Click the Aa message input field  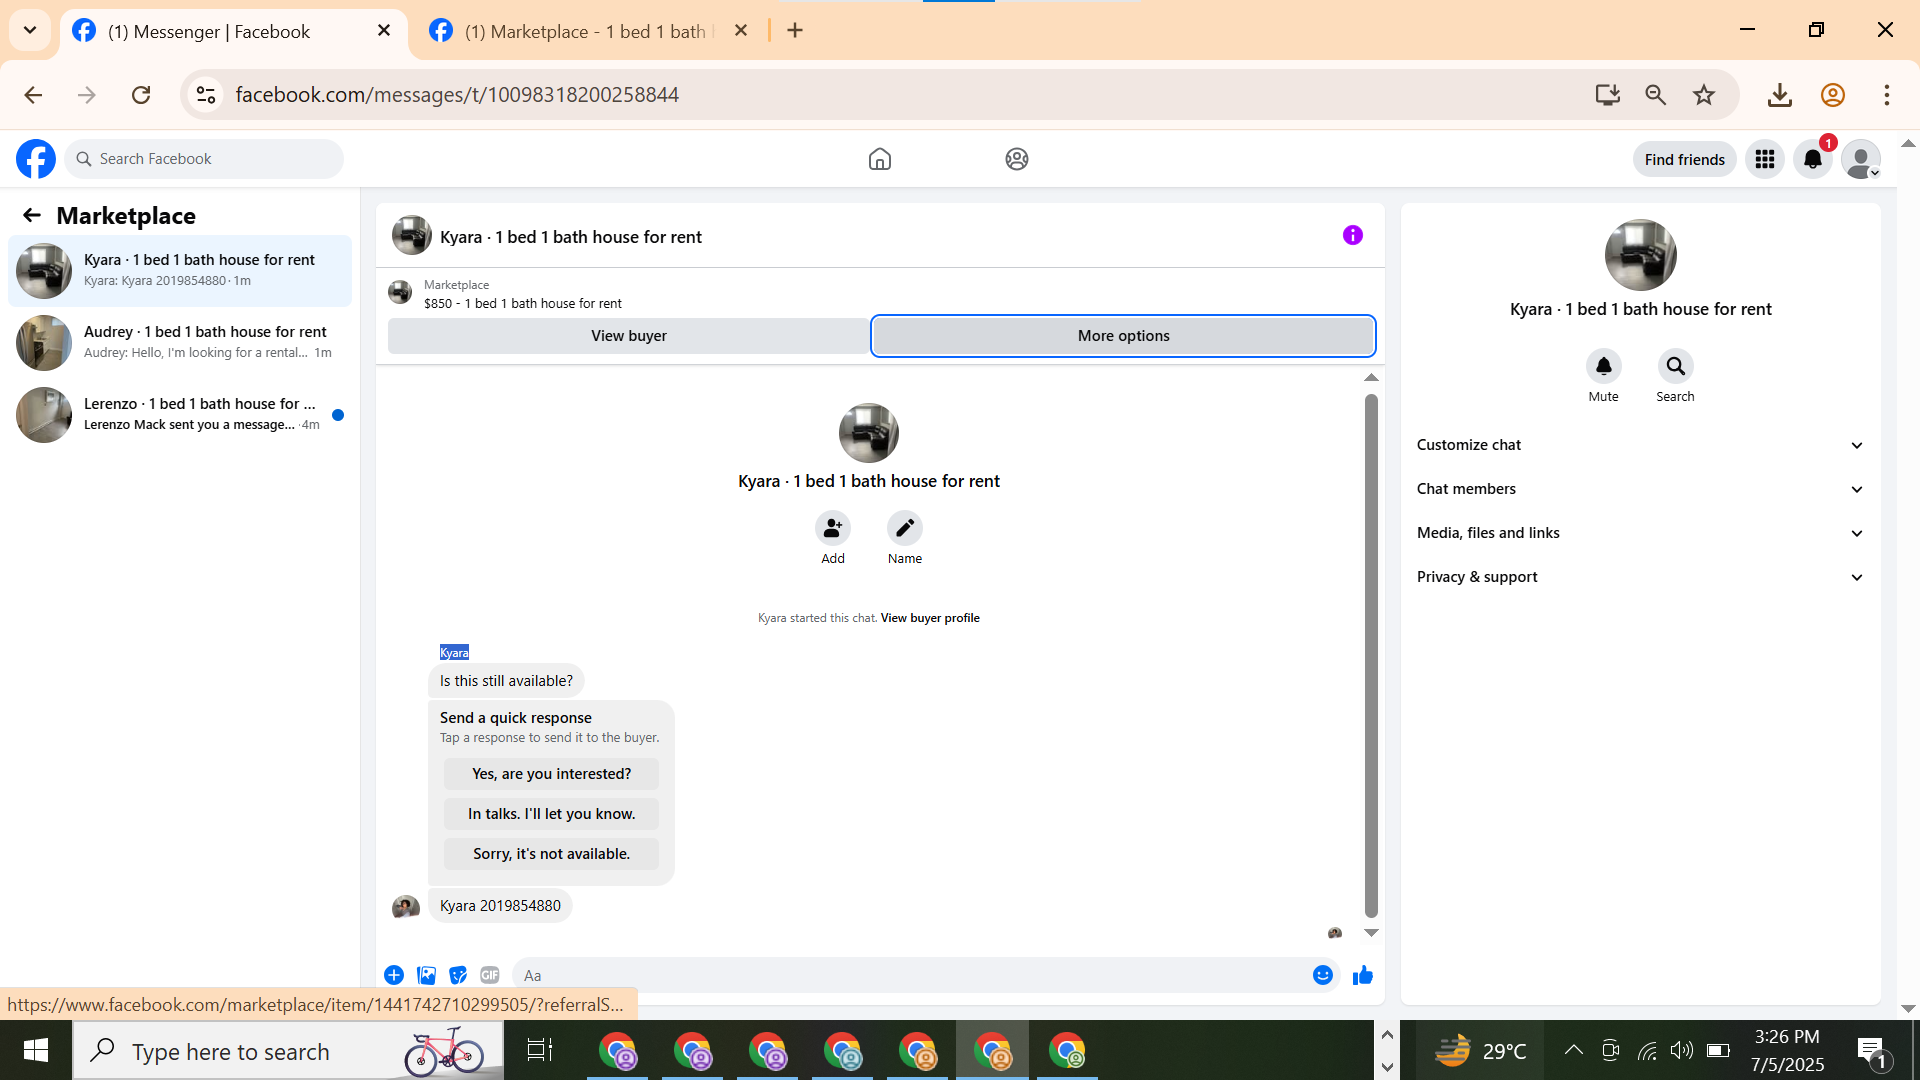(x=900, y=975)
